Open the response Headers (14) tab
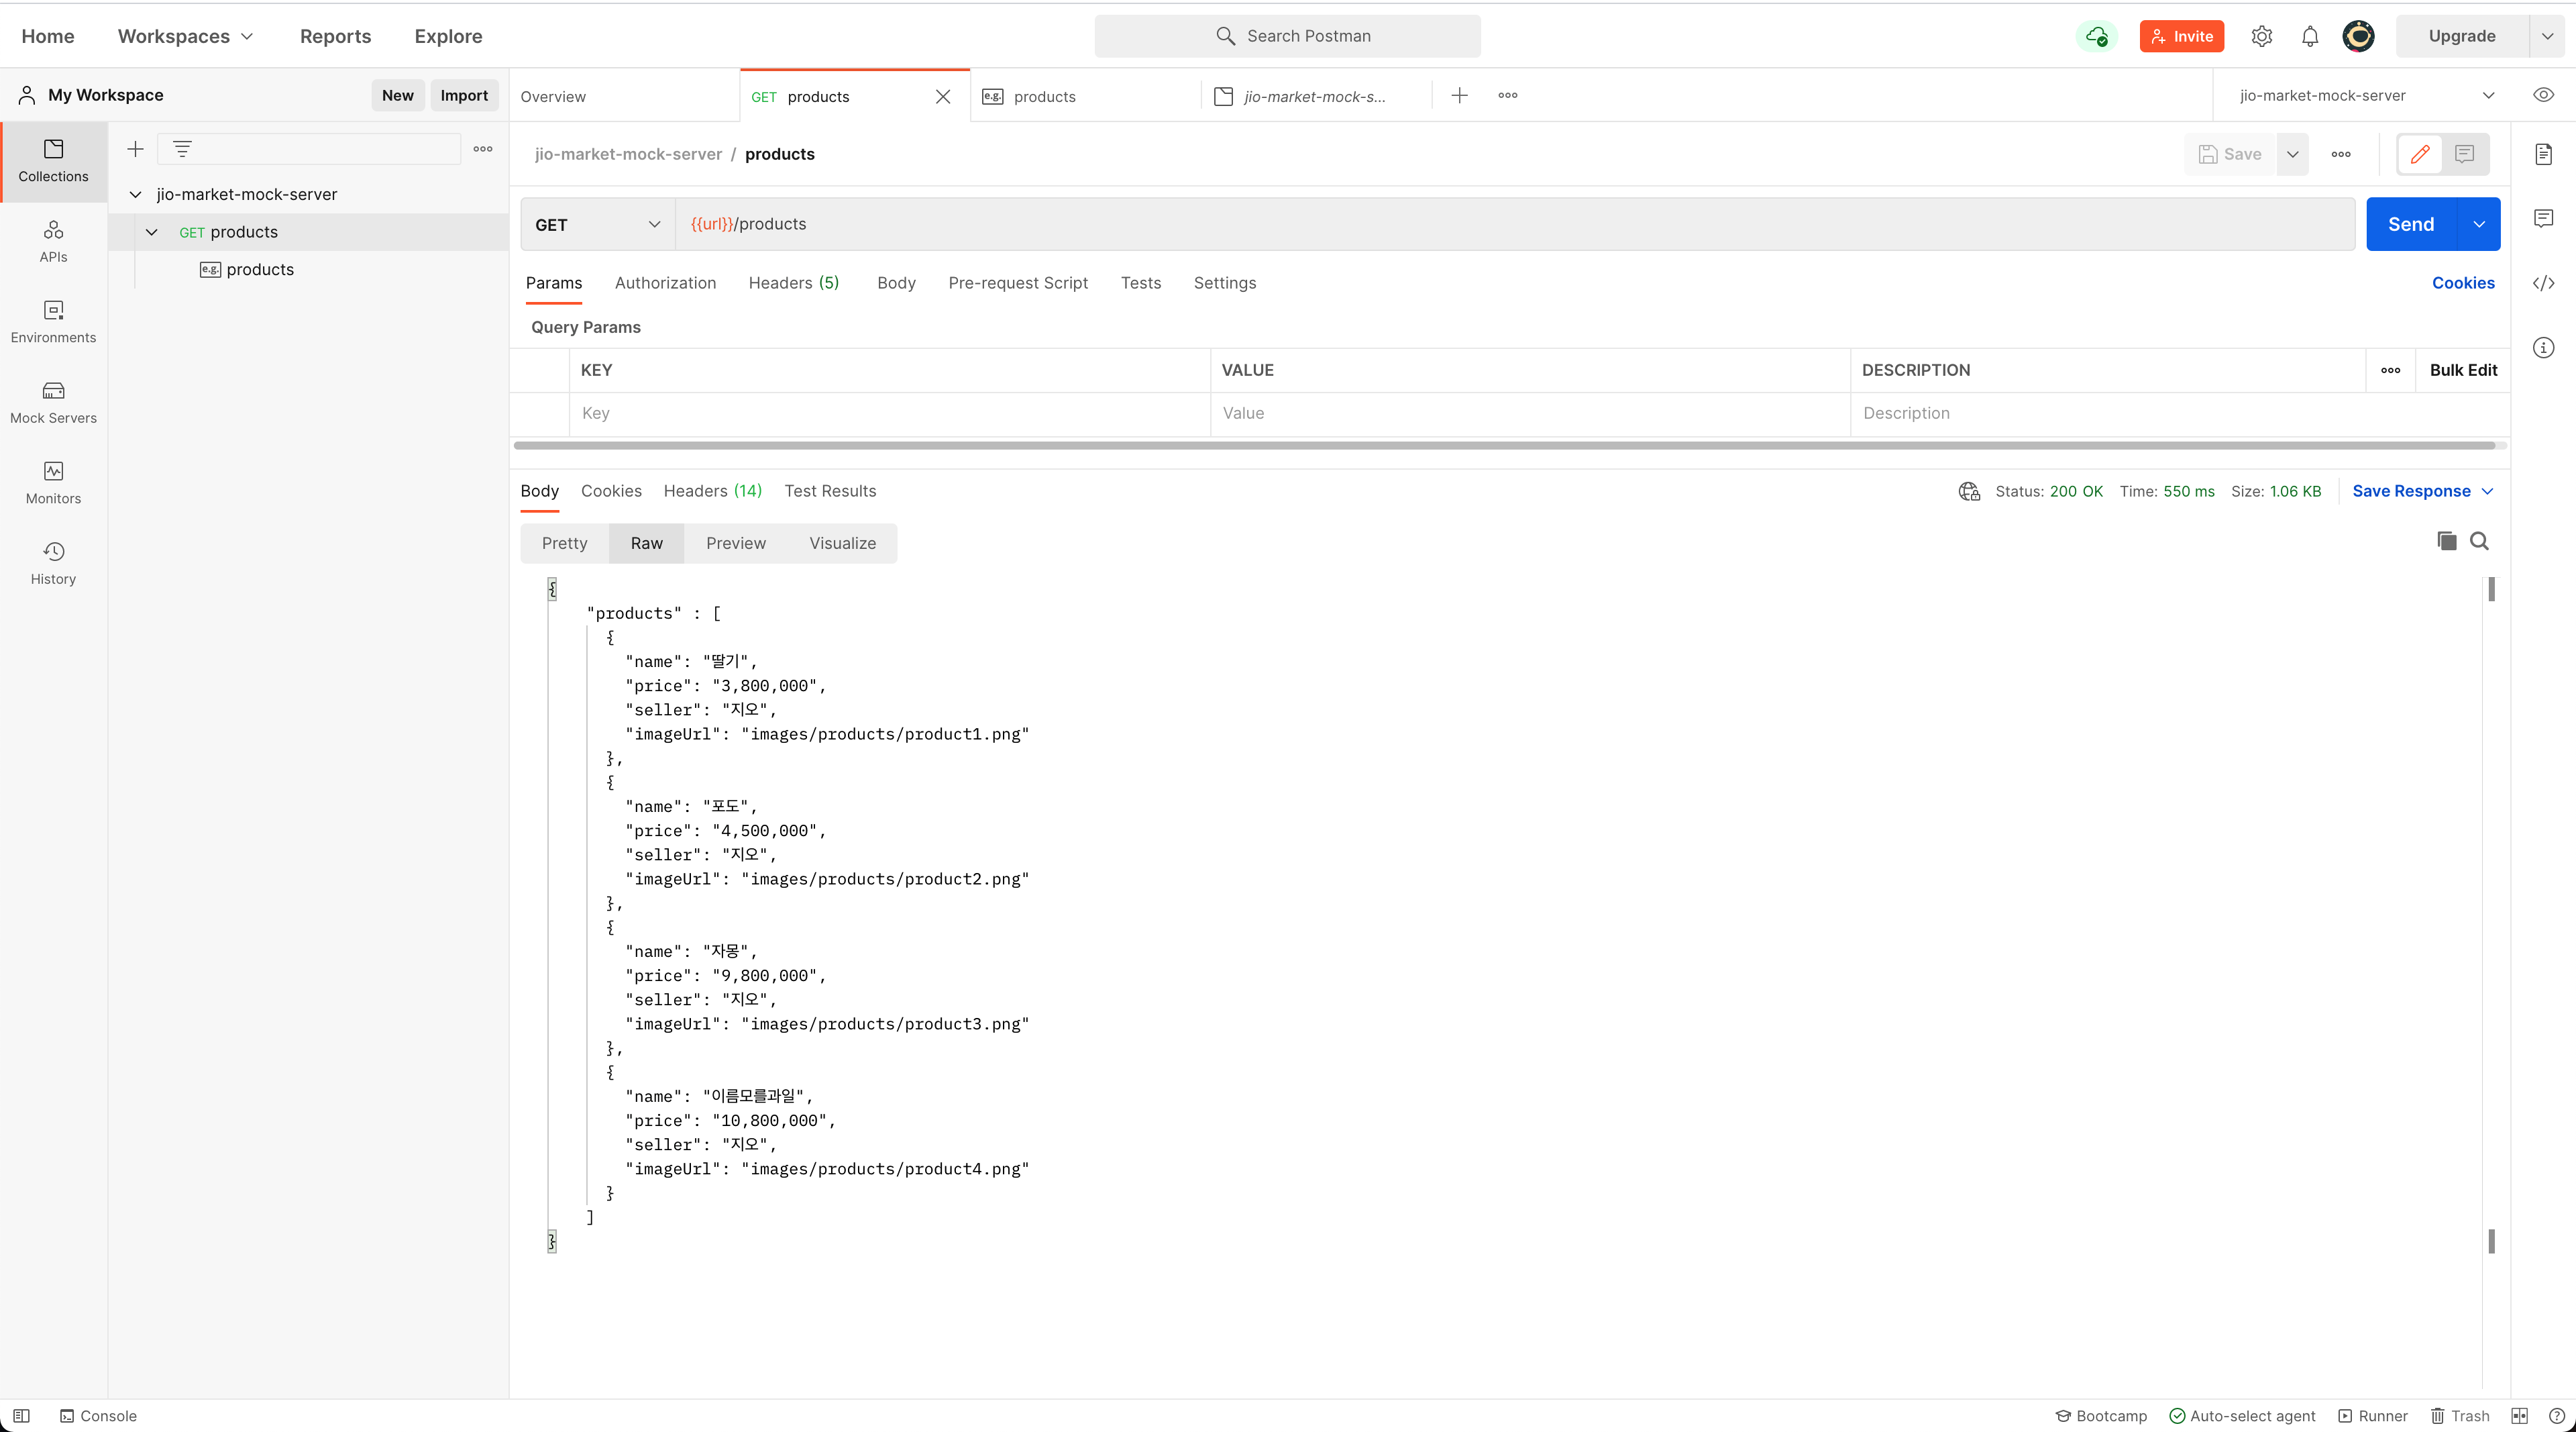This screenshot has height=1432, width=2576. pos(712,491)
